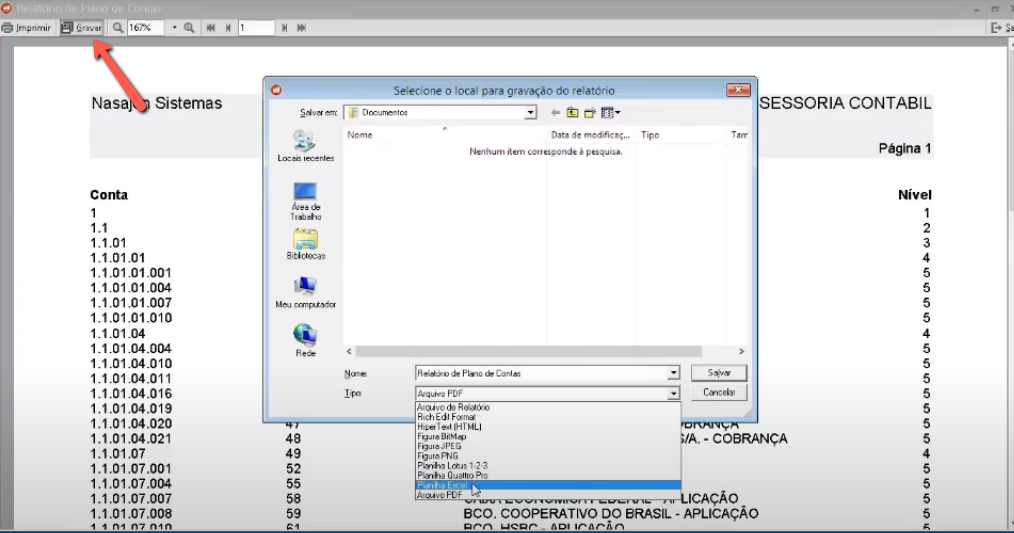
Task: Click account row 1.1.01.04.021
Action: coord(131,439)
